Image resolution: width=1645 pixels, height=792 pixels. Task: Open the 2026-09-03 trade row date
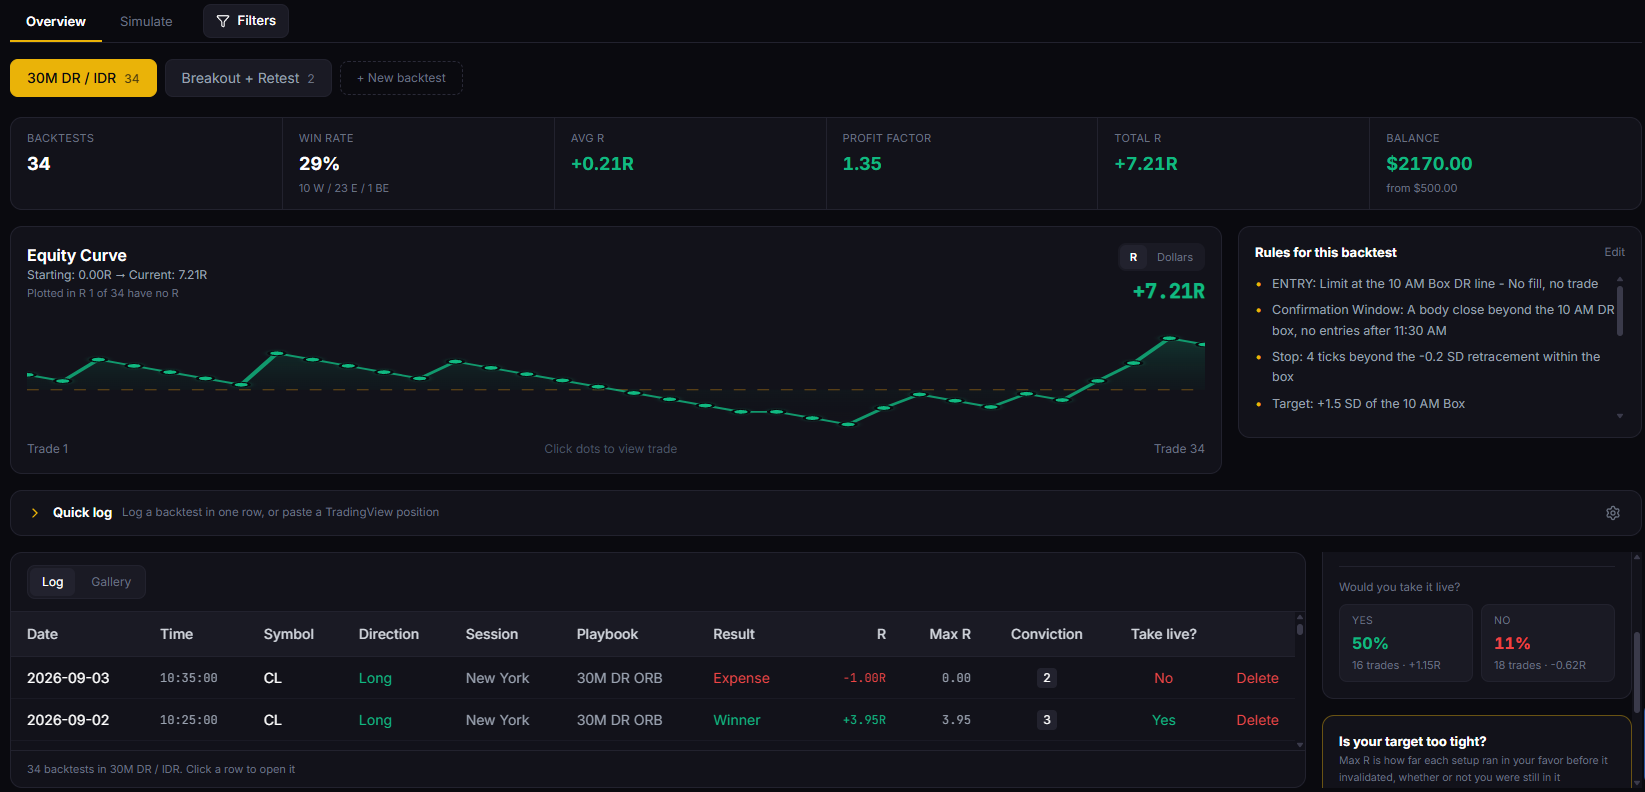point(68,678)
